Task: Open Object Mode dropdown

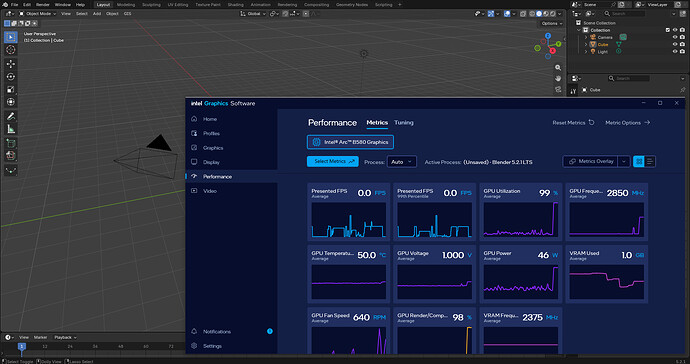Action: click(37, 14)
